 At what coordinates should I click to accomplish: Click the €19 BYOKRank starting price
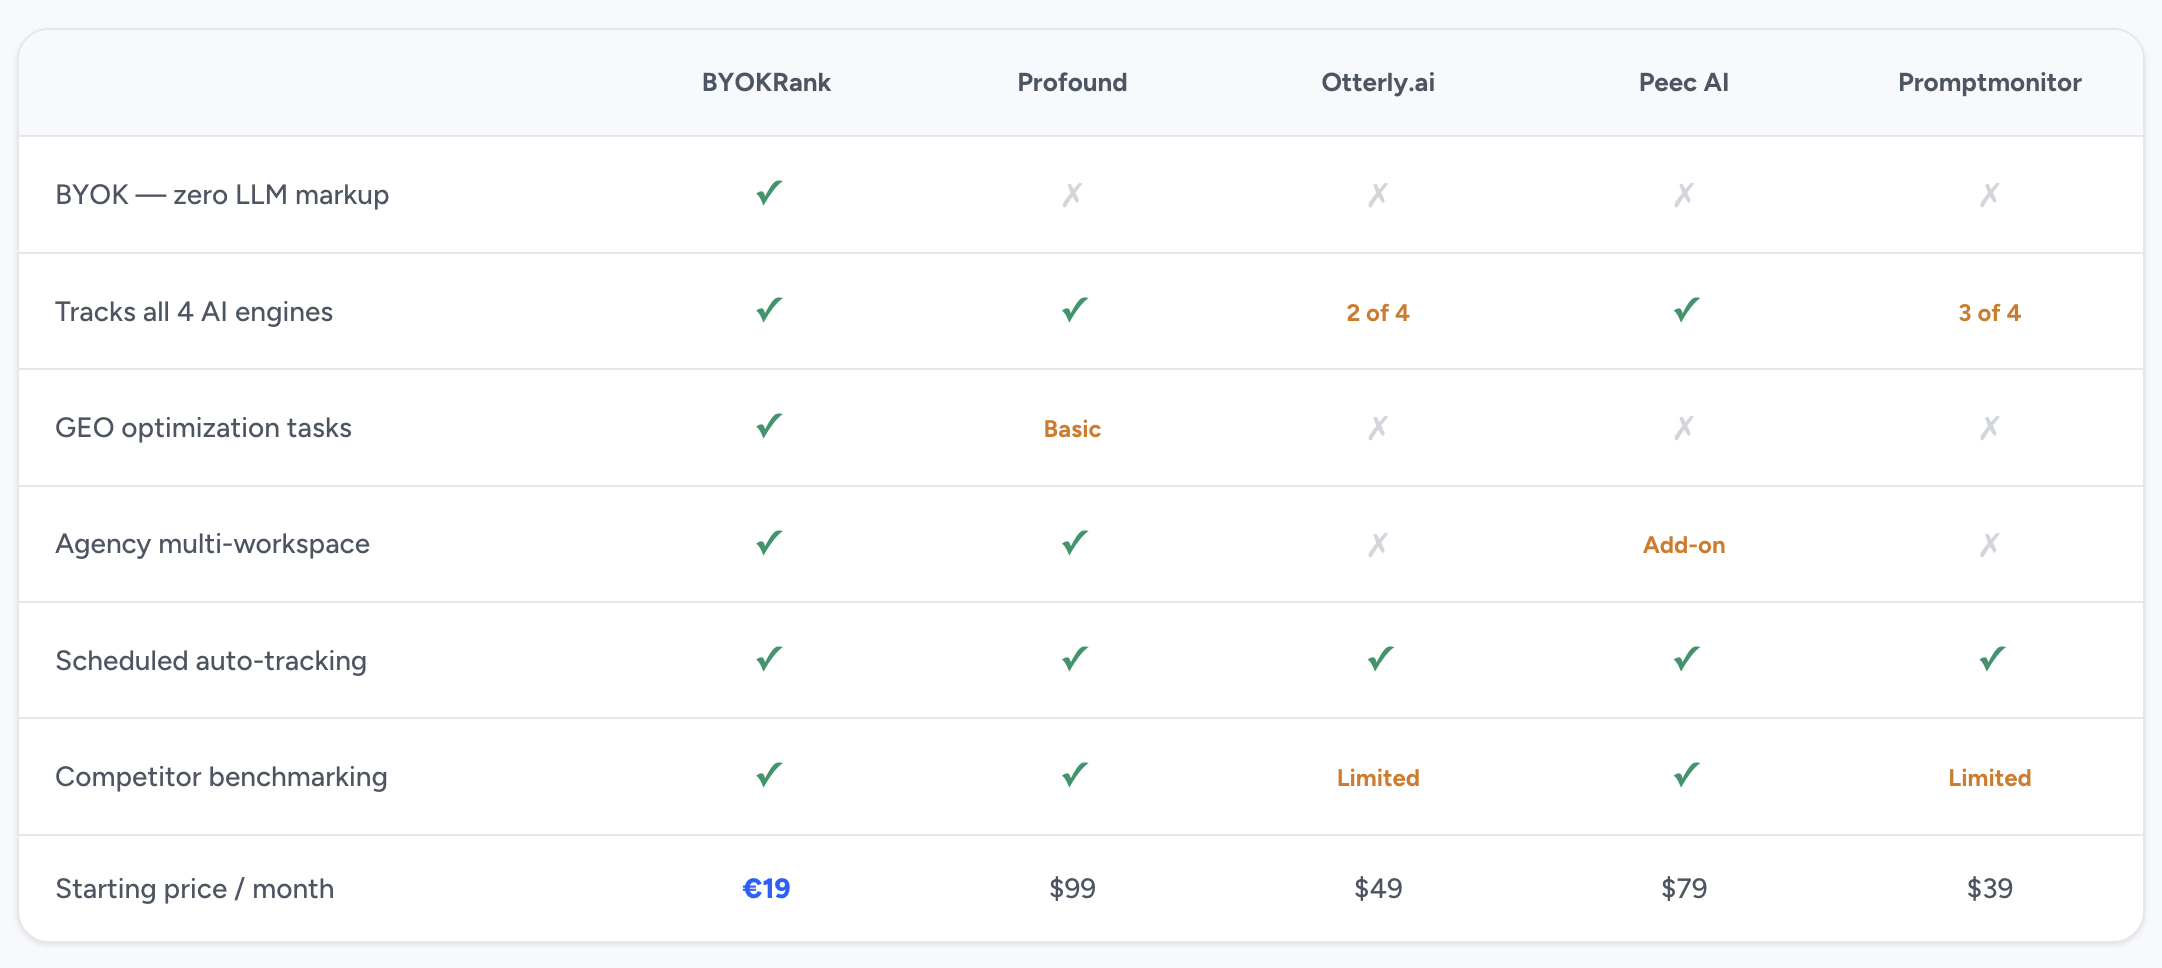[766, 888]
